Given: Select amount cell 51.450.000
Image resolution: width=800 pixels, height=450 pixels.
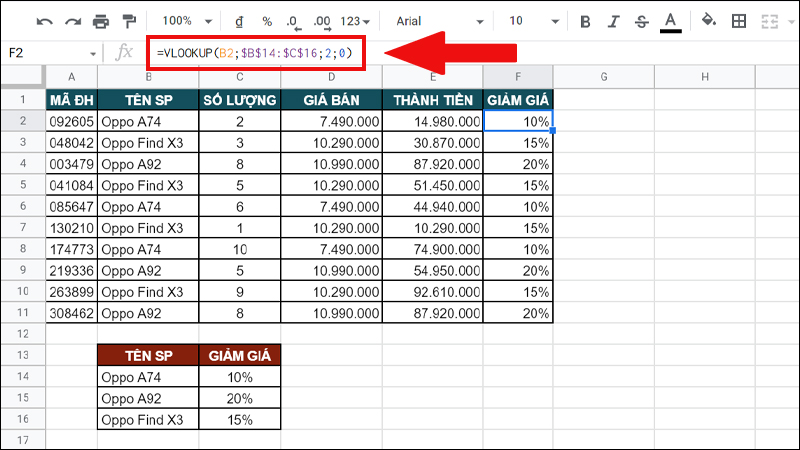Looking at the screenshot, I should click(433, 185).
